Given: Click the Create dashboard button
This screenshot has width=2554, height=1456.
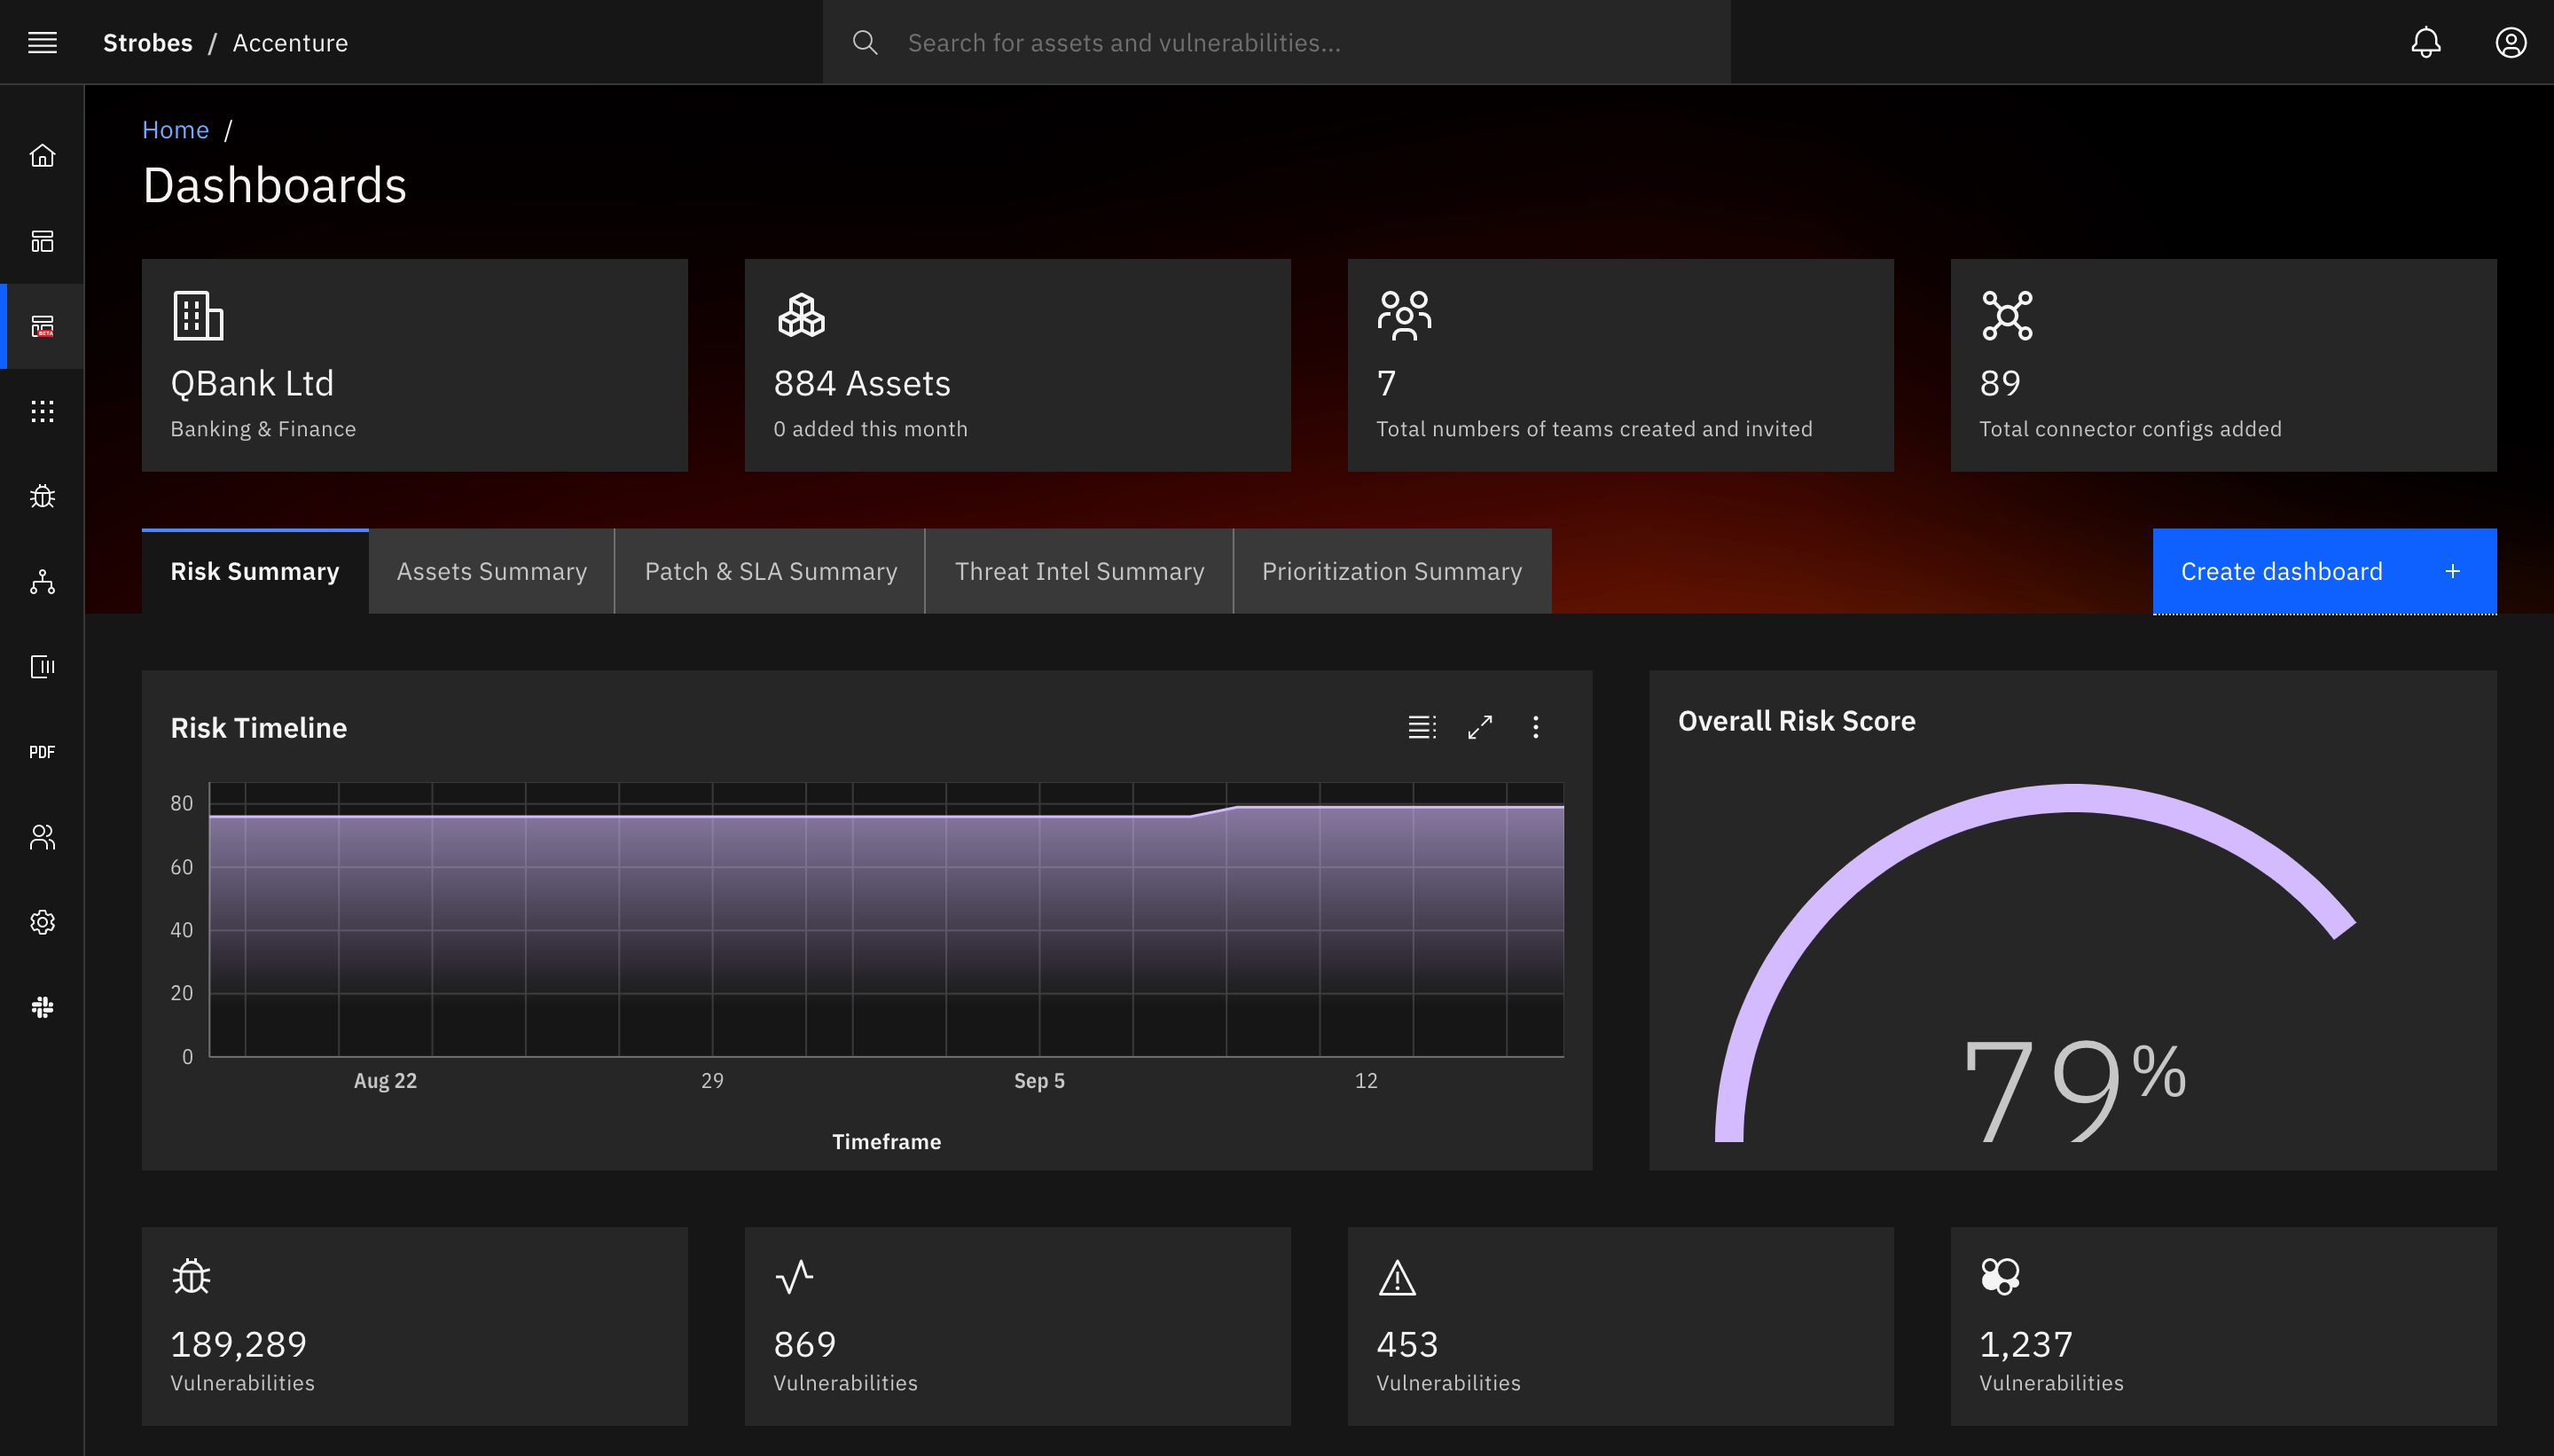Looking at the screenshot, I should pyautogui.click(x=2323, y=571).
